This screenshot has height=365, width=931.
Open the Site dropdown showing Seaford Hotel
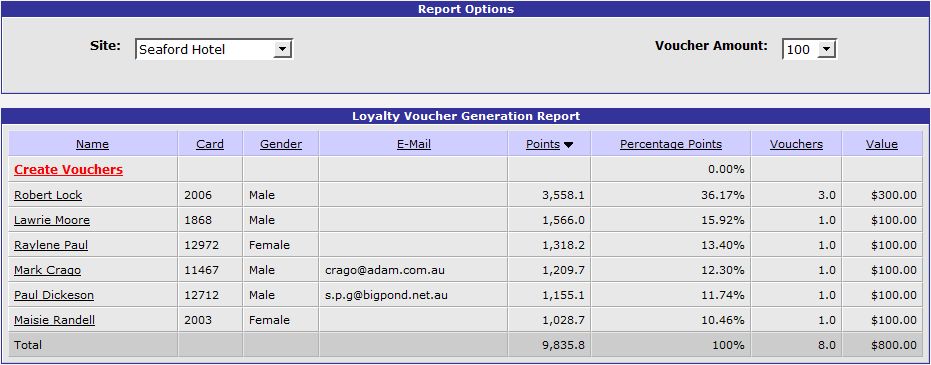coord(214,49)
